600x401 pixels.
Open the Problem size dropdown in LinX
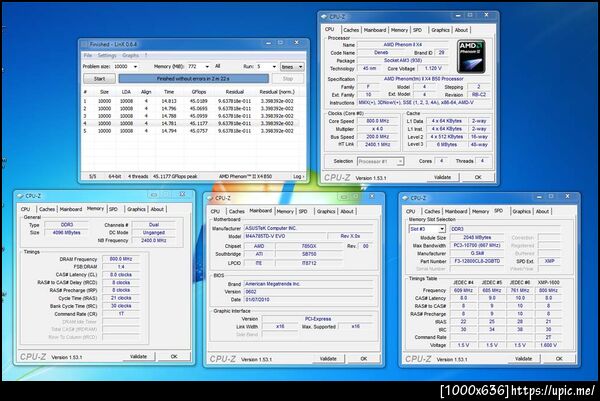pos(135,67)
